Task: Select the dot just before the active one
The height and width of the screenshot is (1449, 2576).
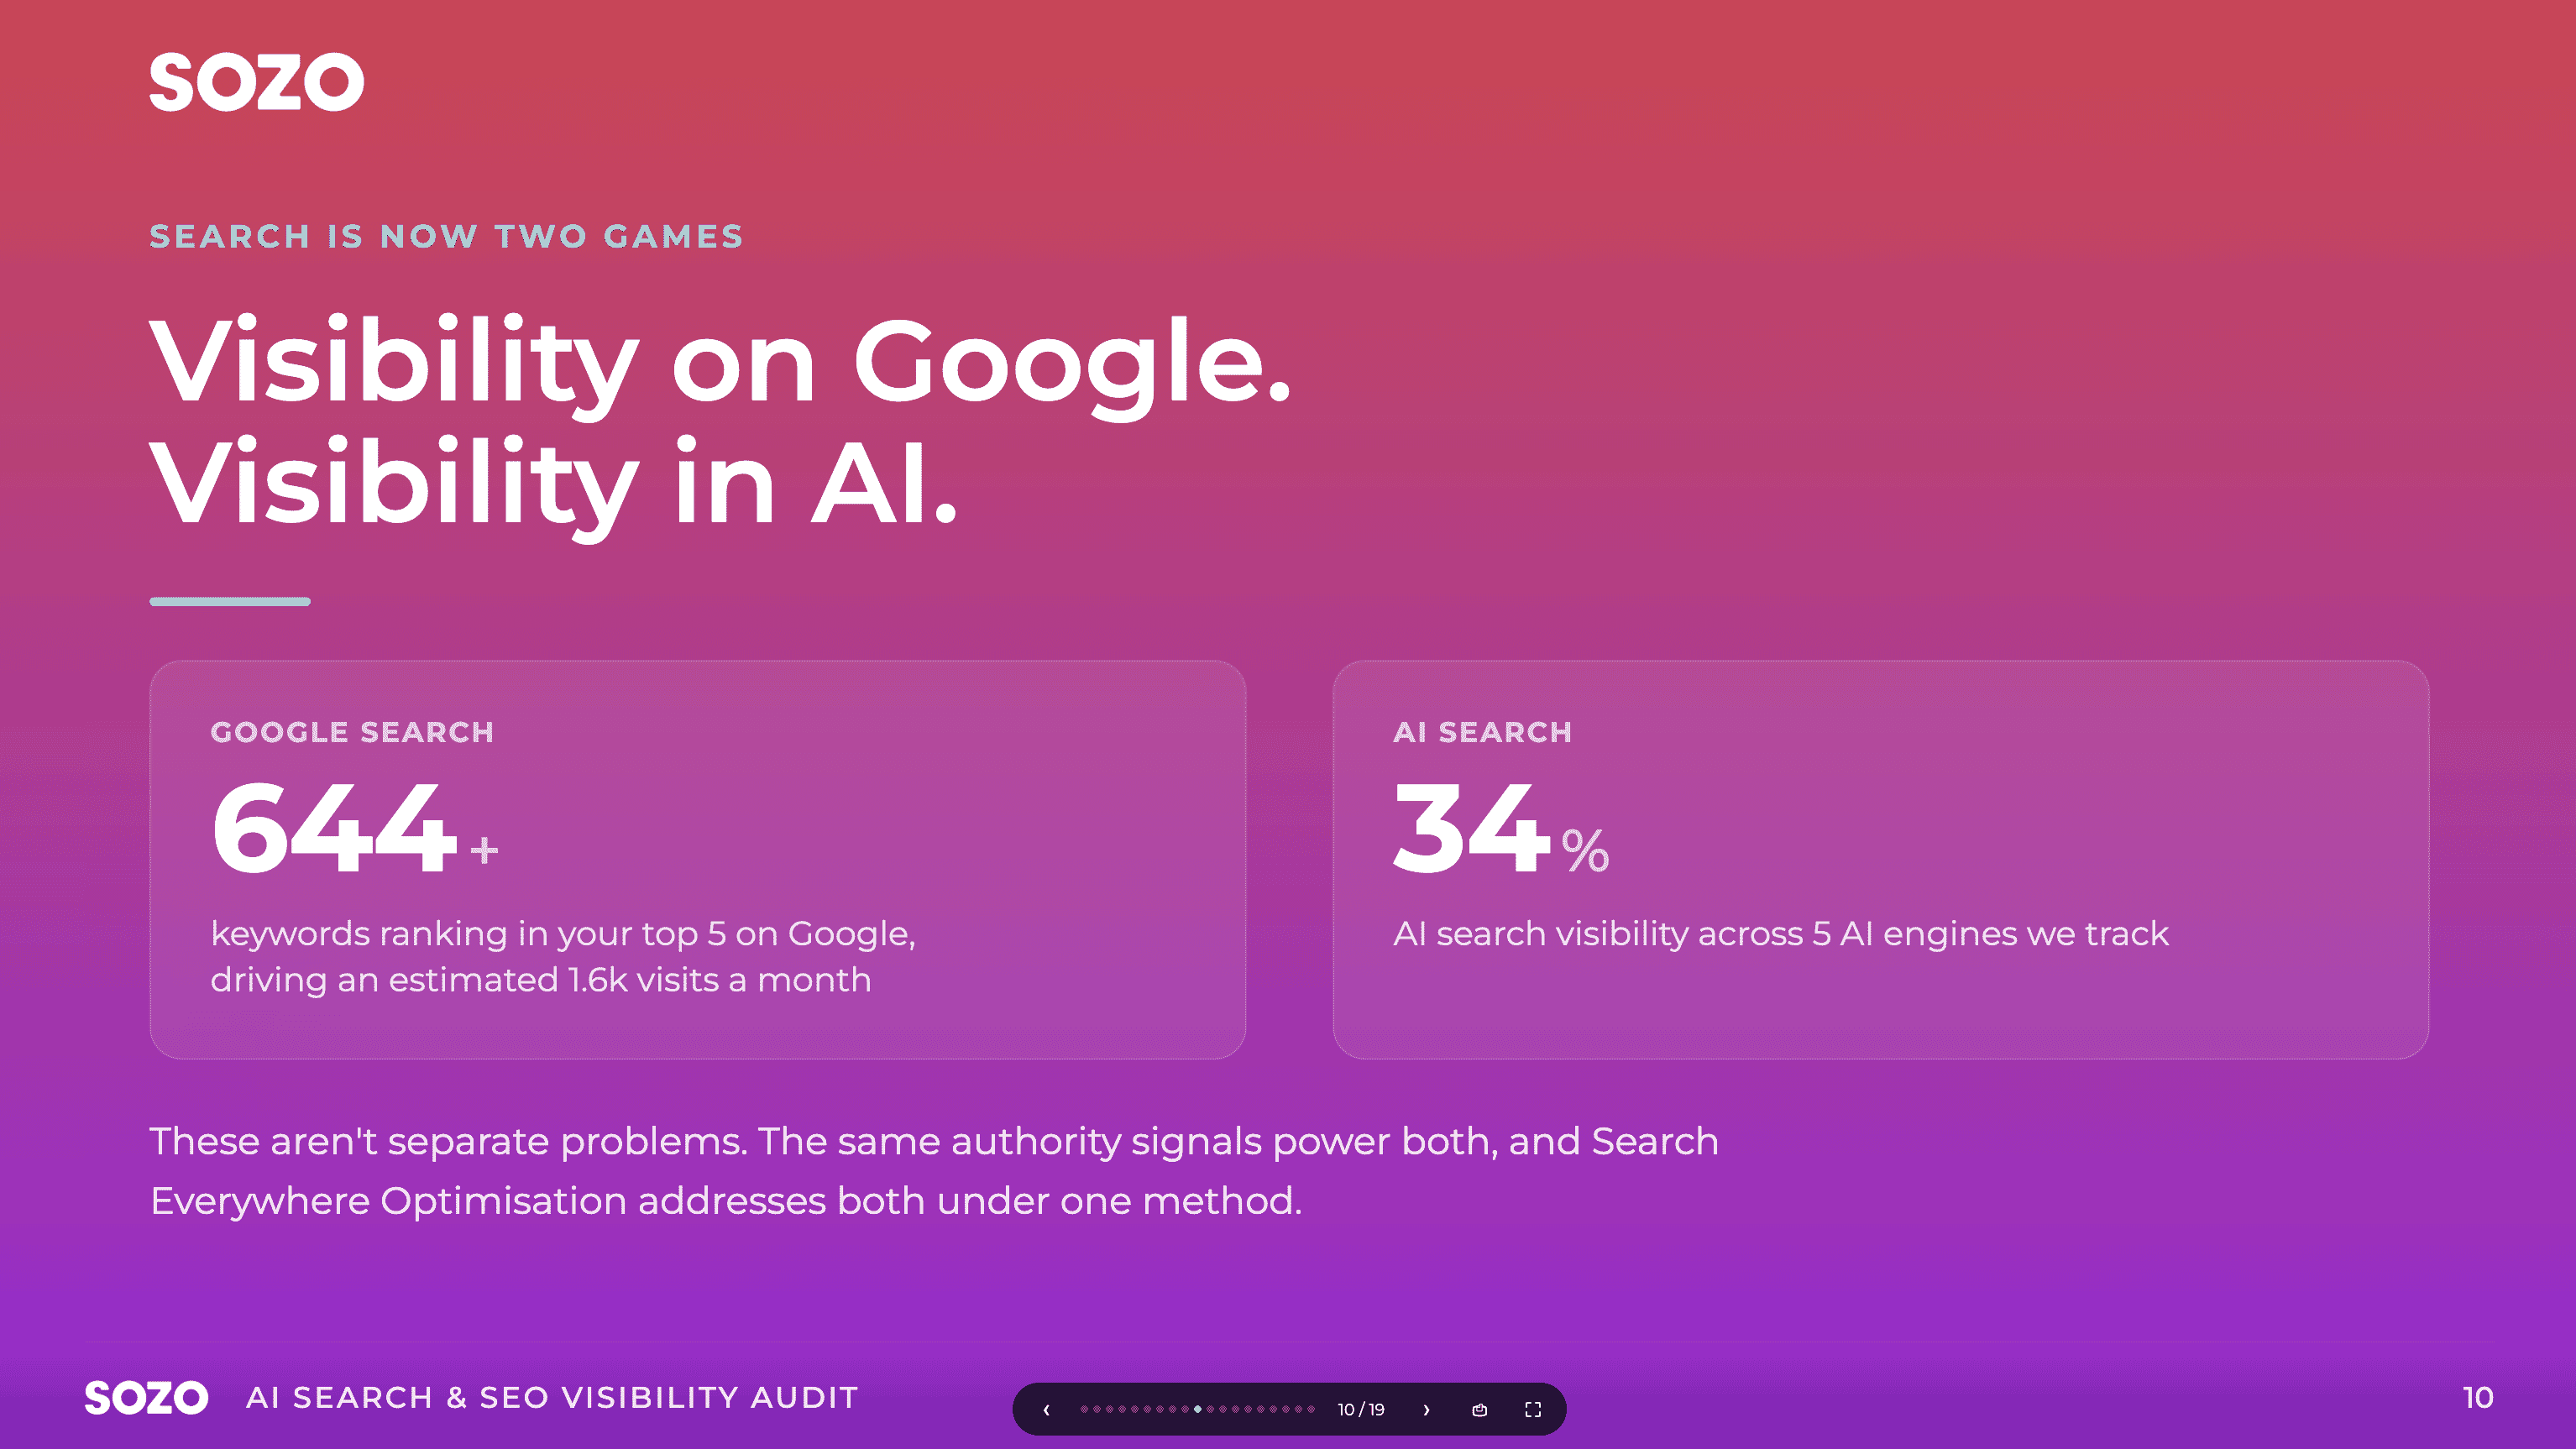Action: point(1186,1410)
